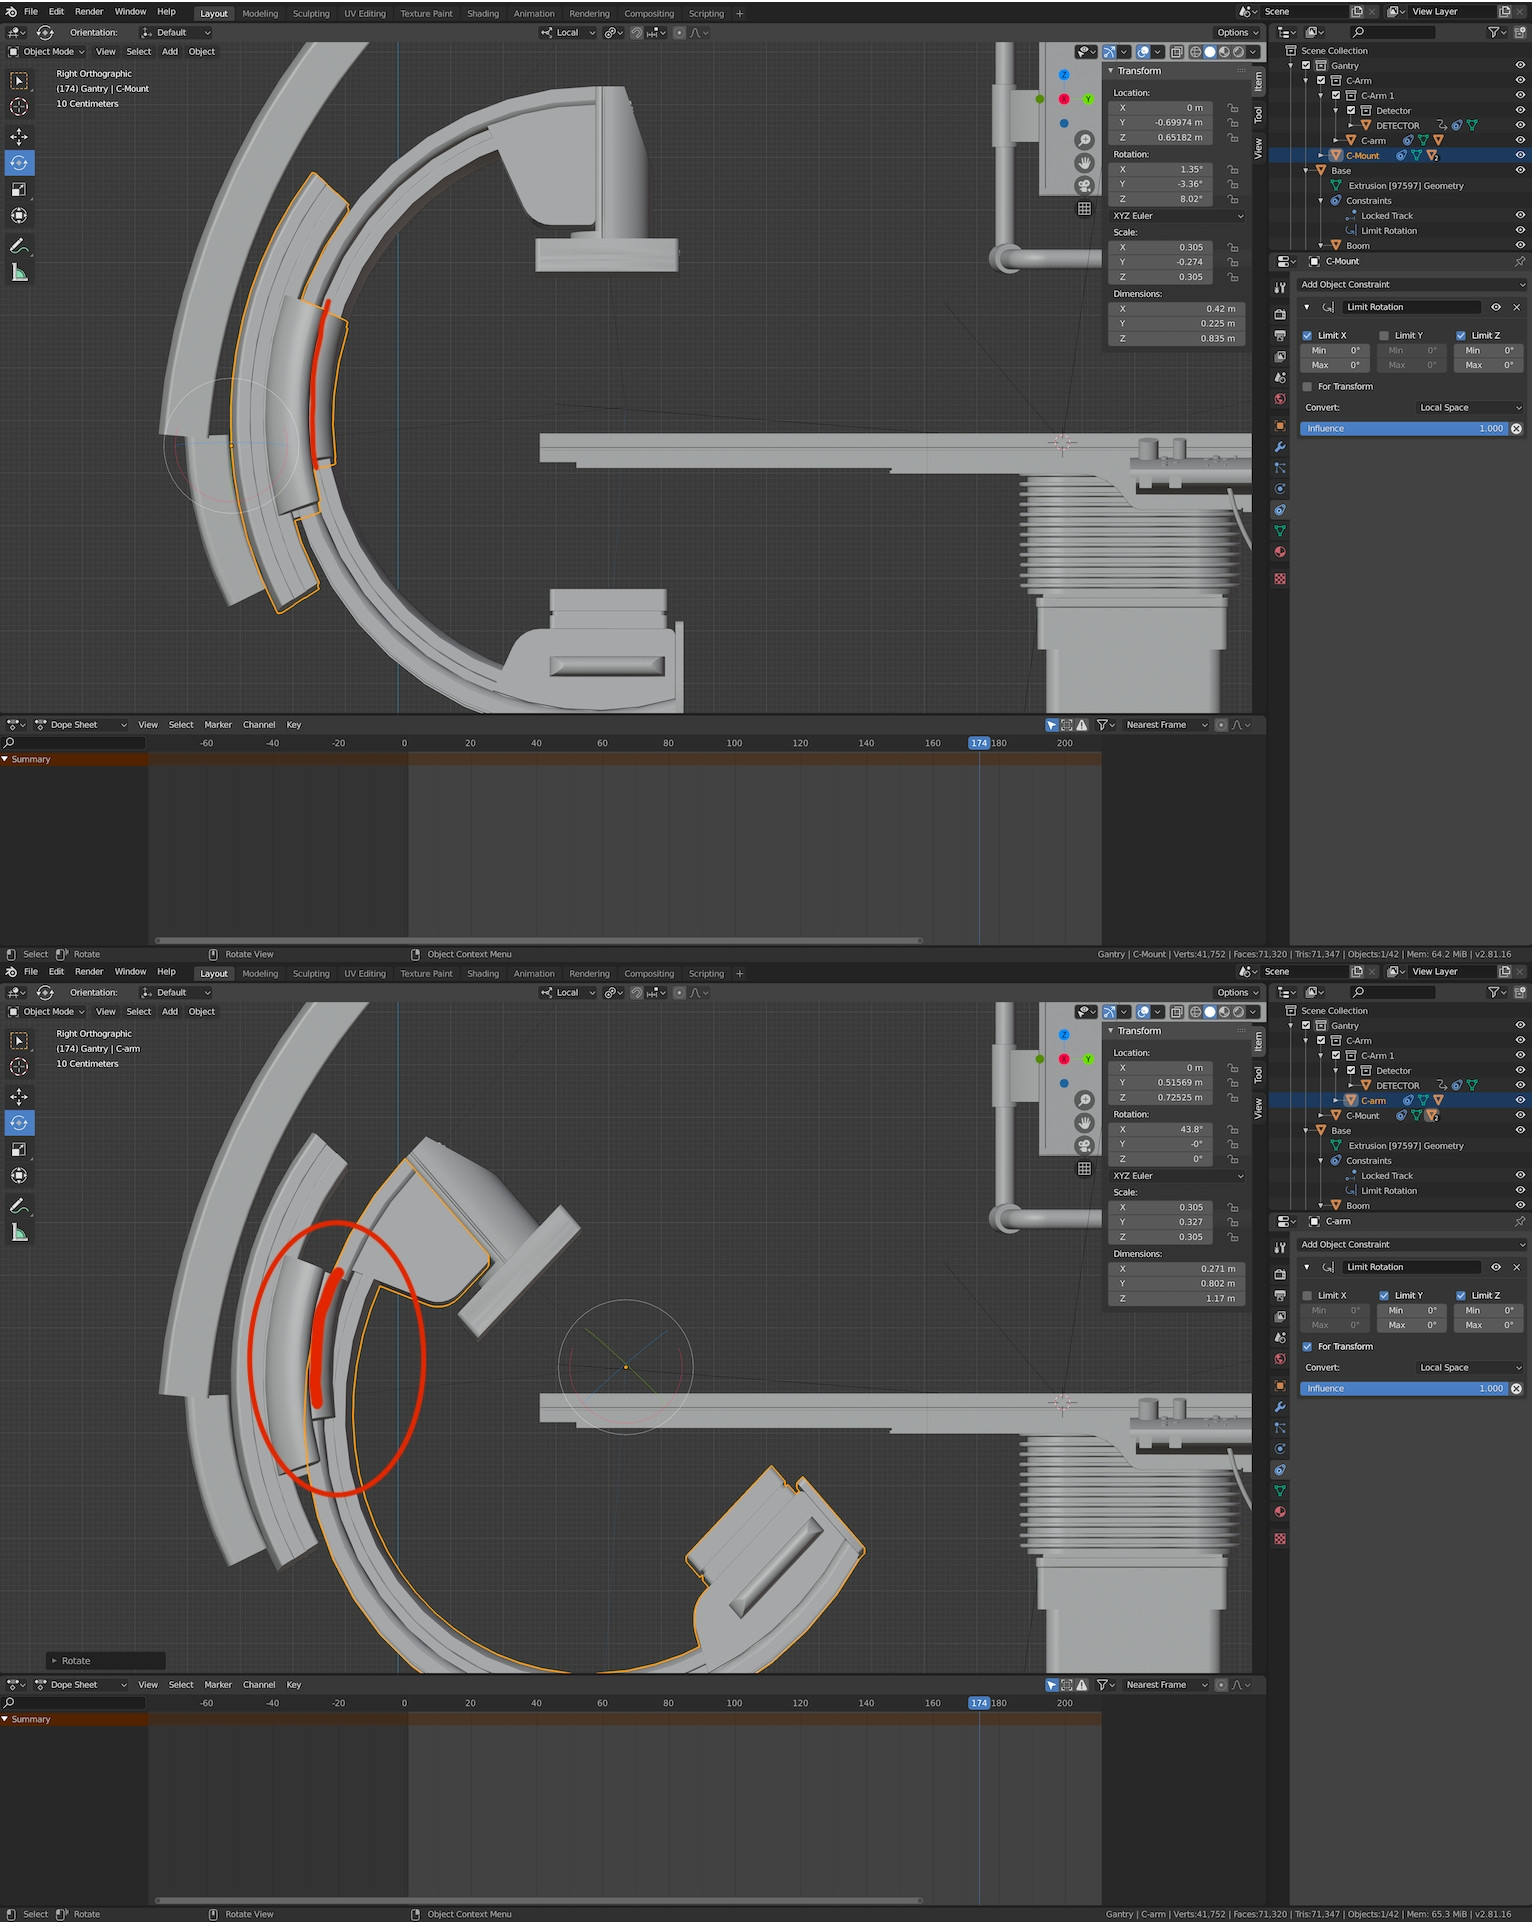Viewport: 1532px width, 1924px height.
Task: Pin the C-Mount properties editor
Action: (1520, 261)
